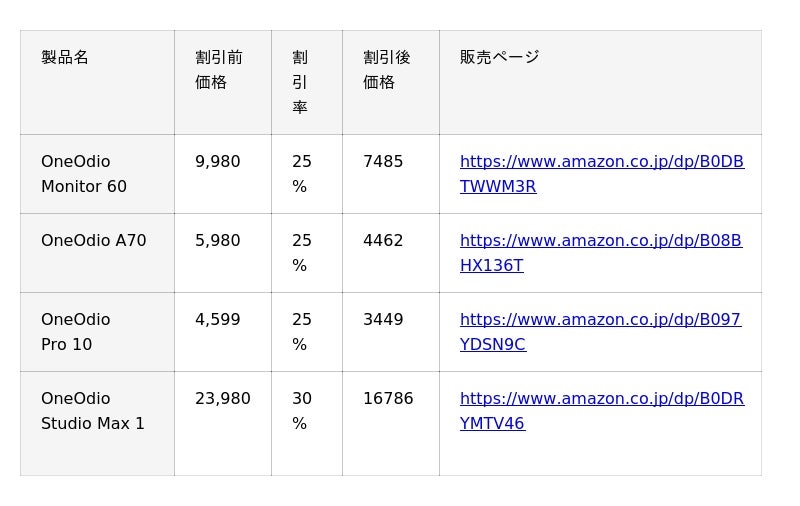This screenshot has height=506, width=800.
Task: Click the 30% discount rate cell
Action: [x=302, y=411]
